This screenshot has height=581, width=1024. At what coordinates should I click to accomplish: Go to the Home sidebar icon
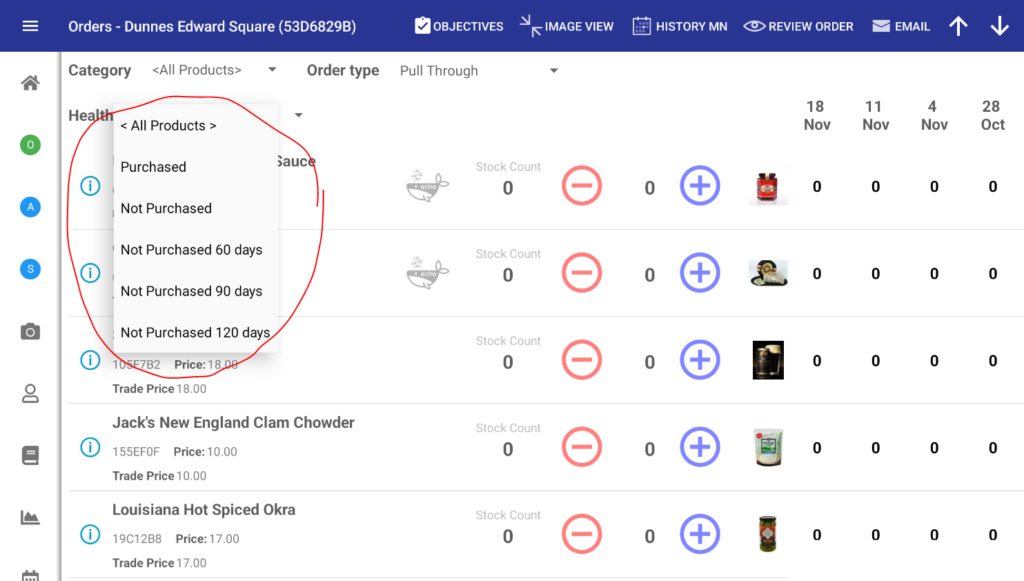click(30, 83)
